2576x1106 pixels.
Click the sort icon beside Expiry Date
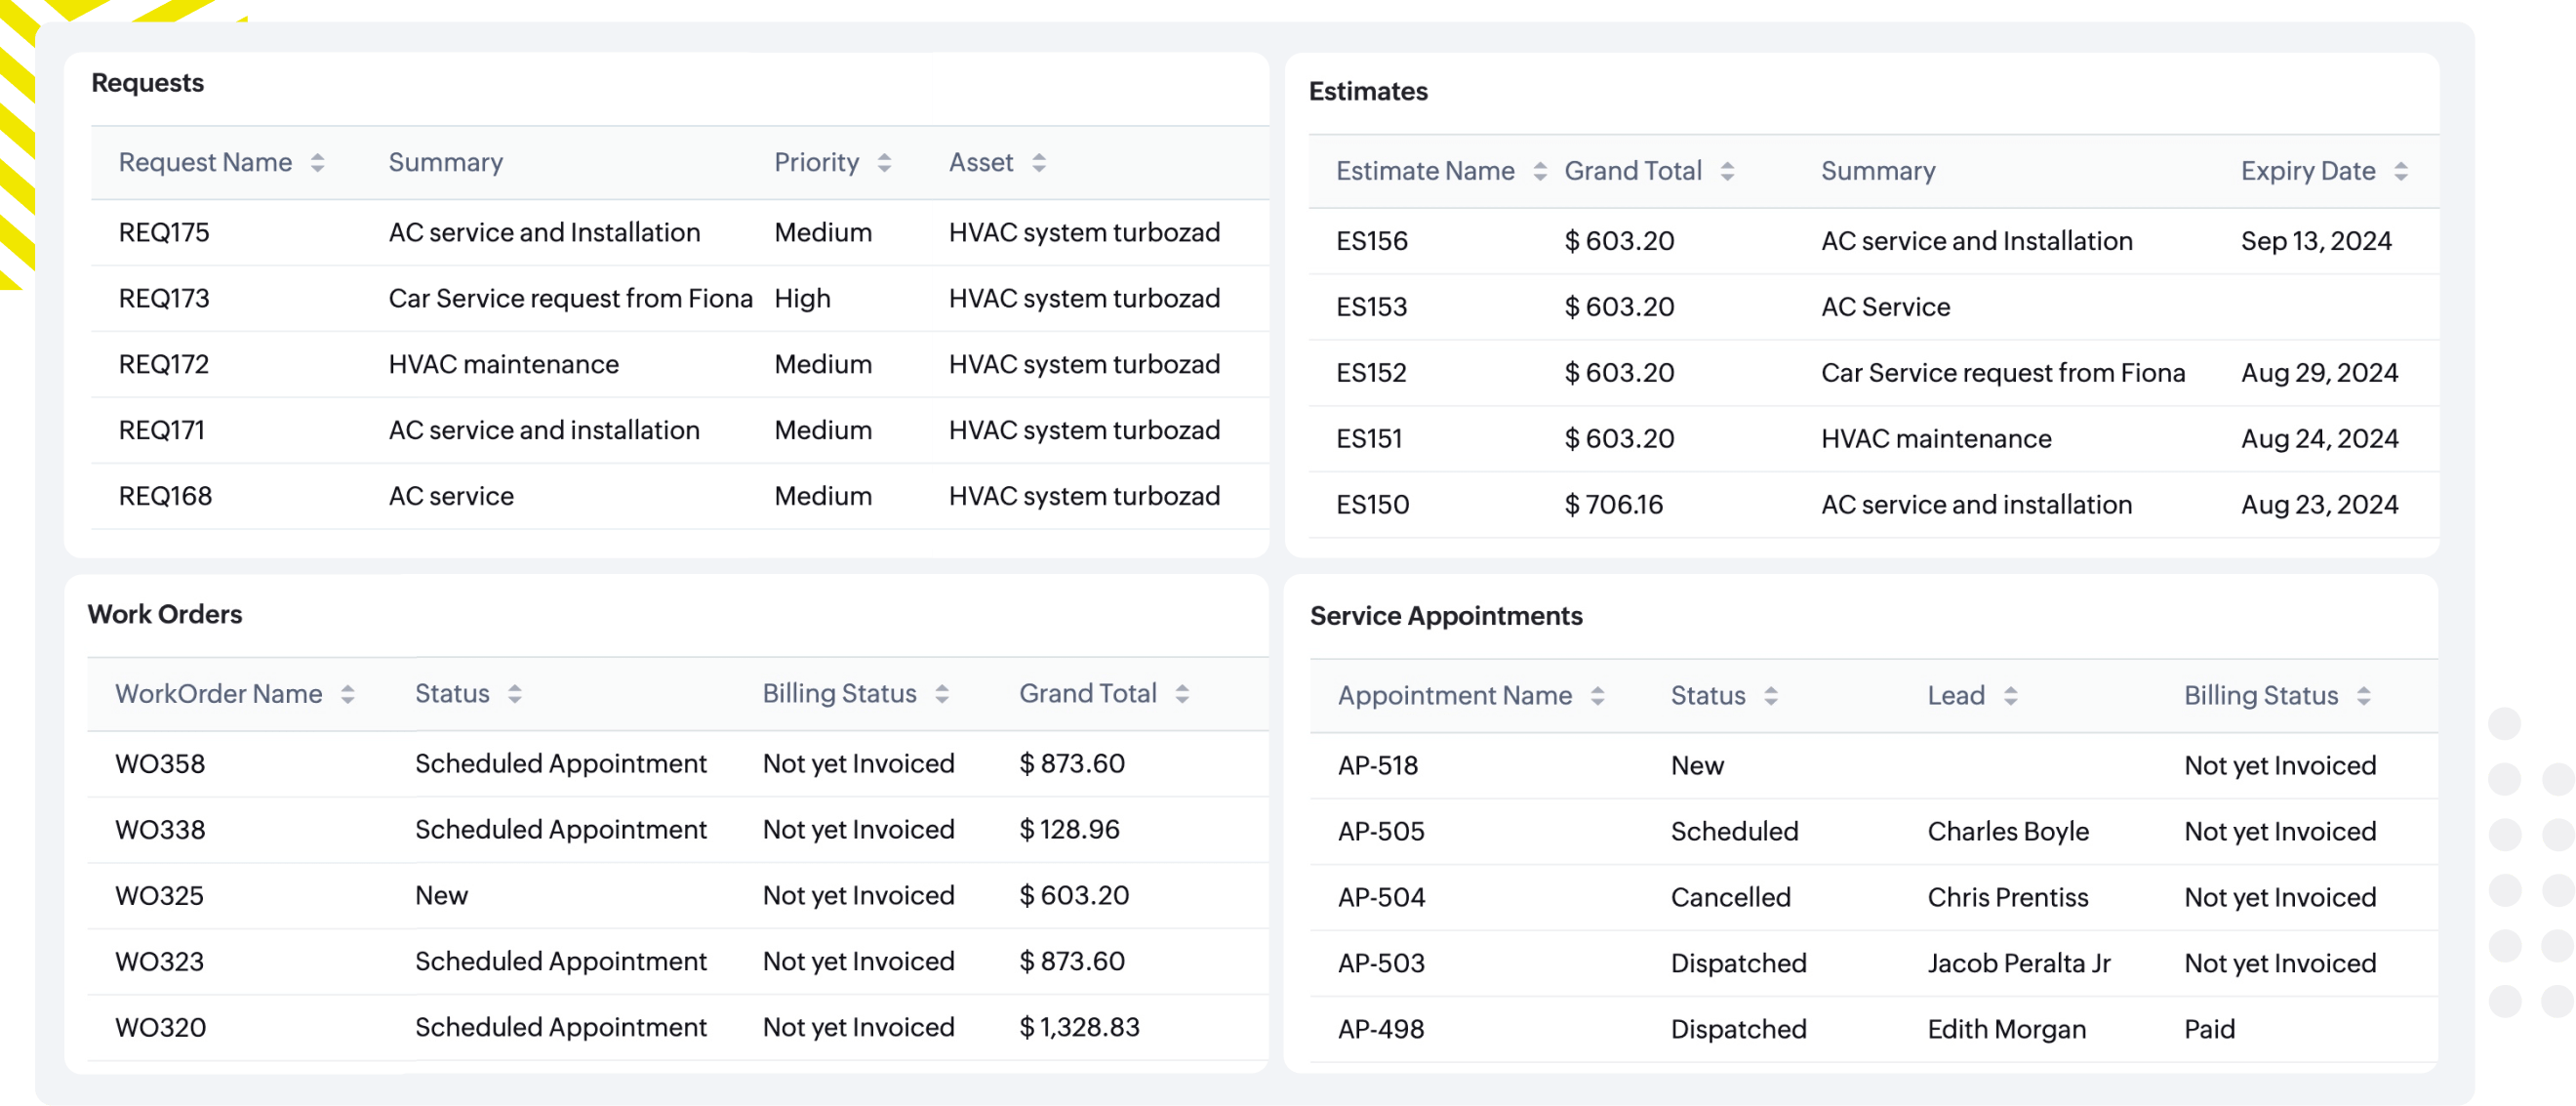pyautogui.click(x=2401, y=172)
